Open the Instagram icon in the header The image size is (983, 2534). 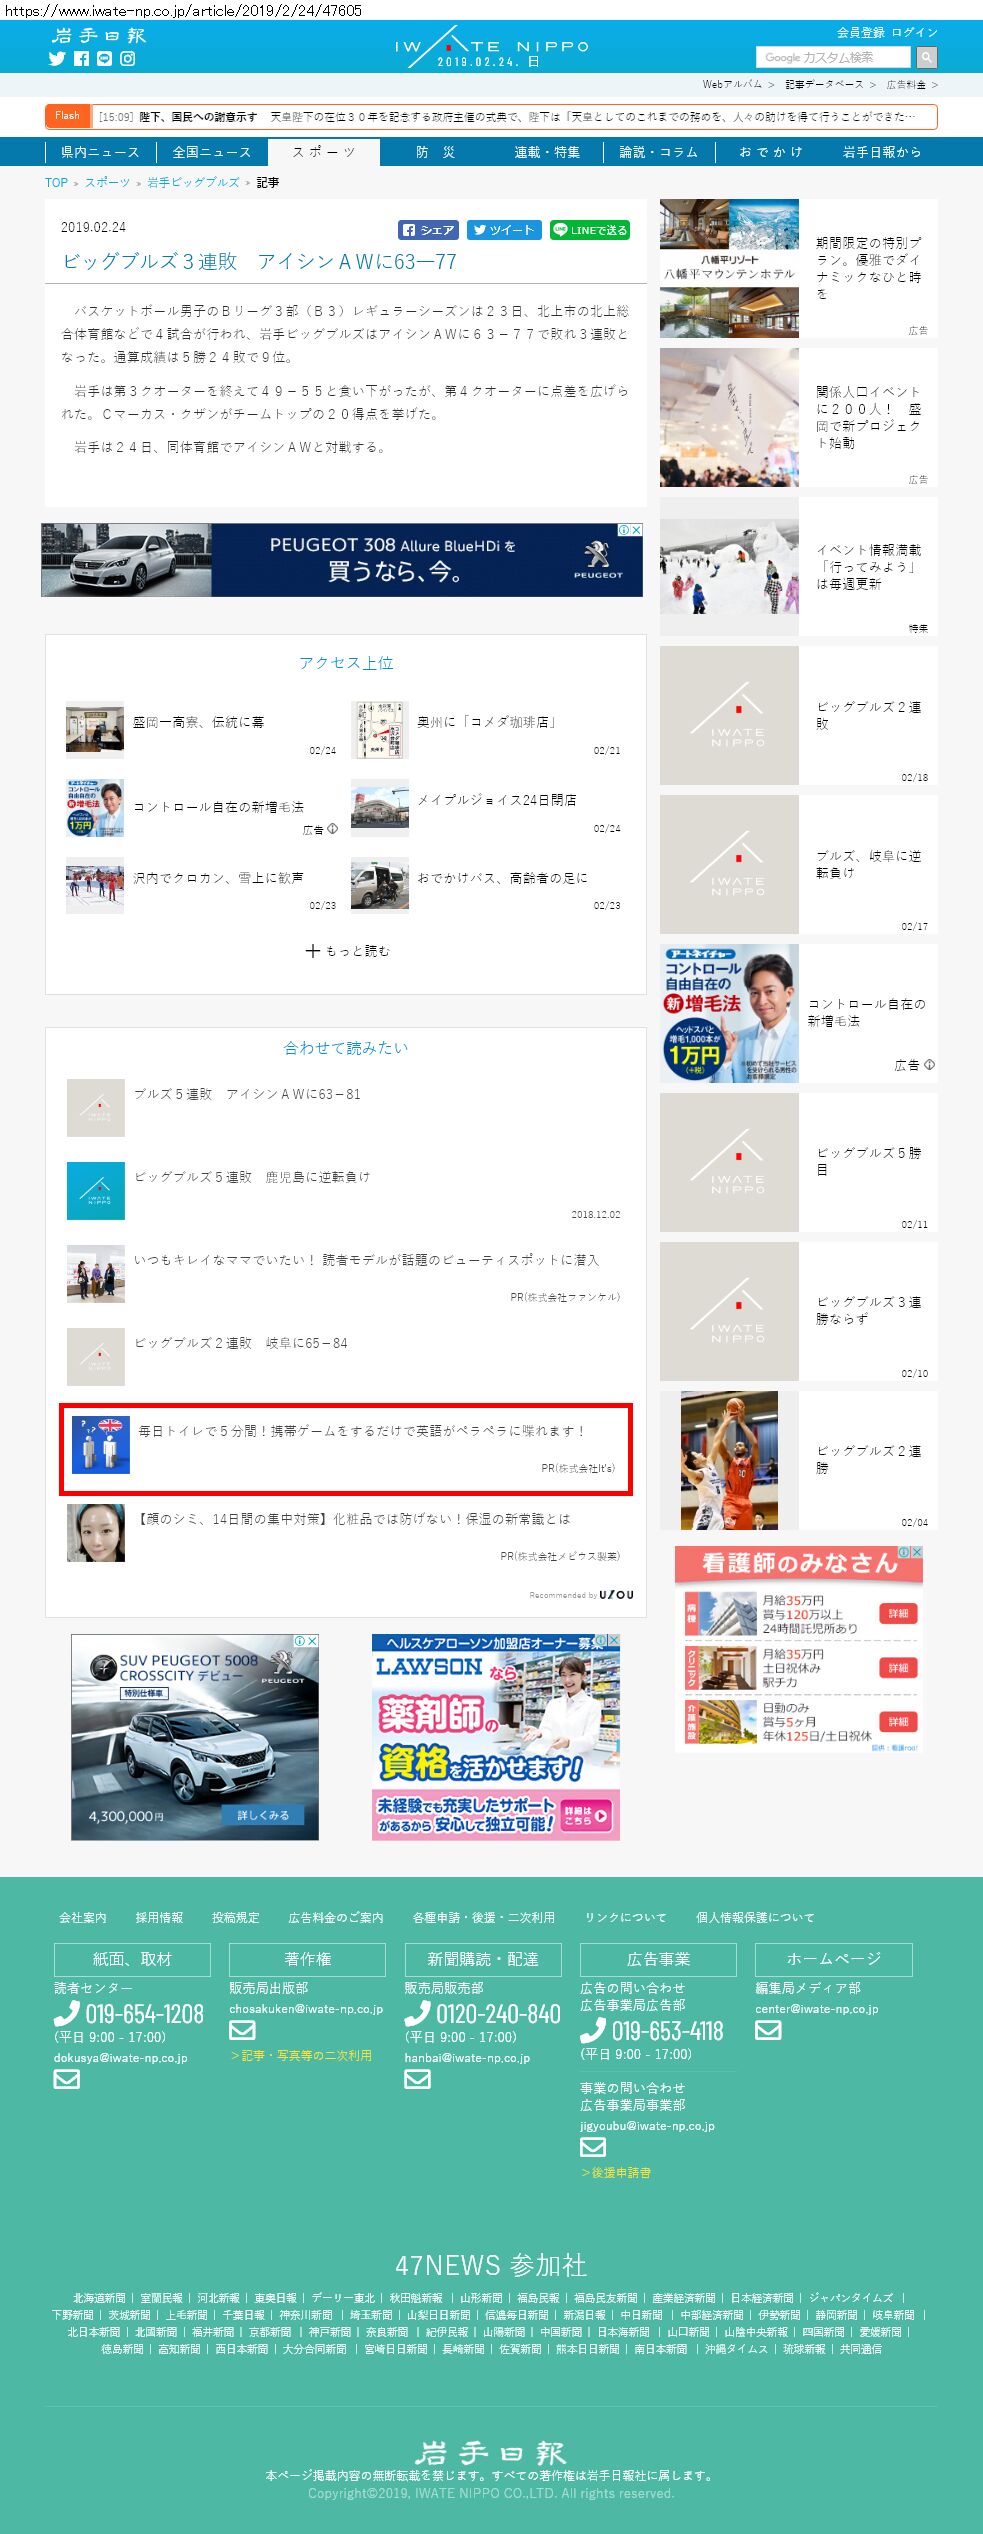coord(128,59)
